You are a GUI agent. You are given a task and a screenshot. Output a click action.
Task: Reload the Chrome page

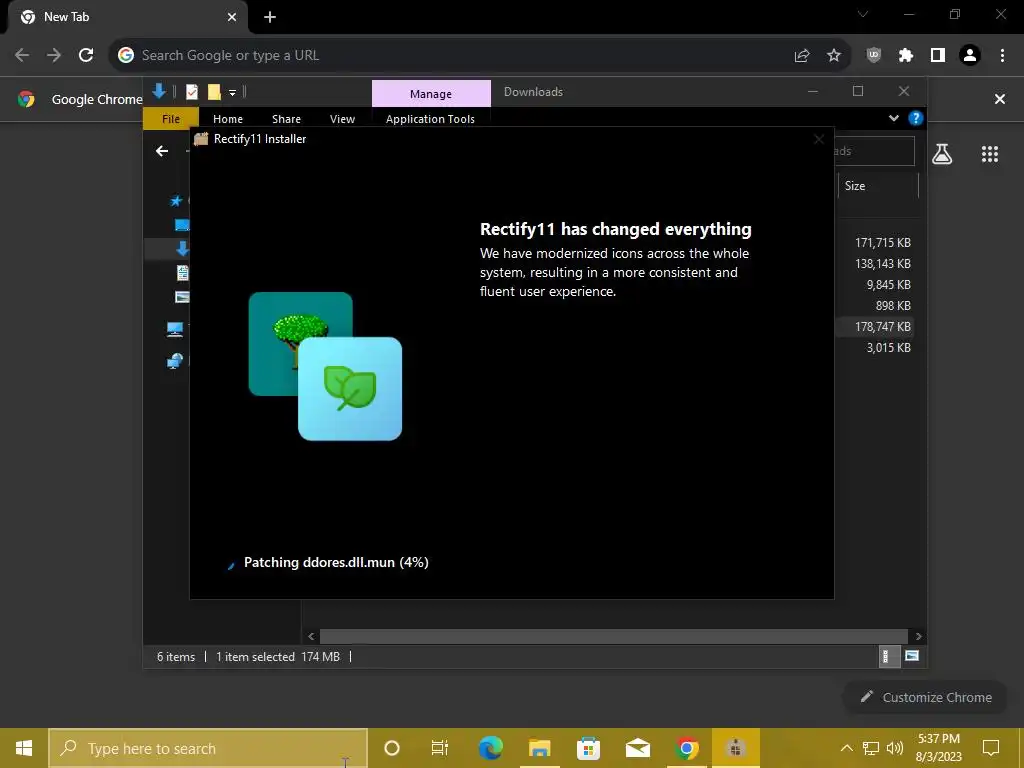86,56
